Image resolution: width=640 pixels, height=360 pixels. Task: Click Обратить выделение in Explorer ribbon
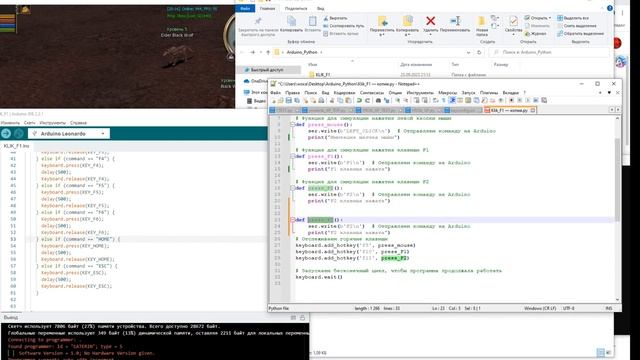[580, 33]
